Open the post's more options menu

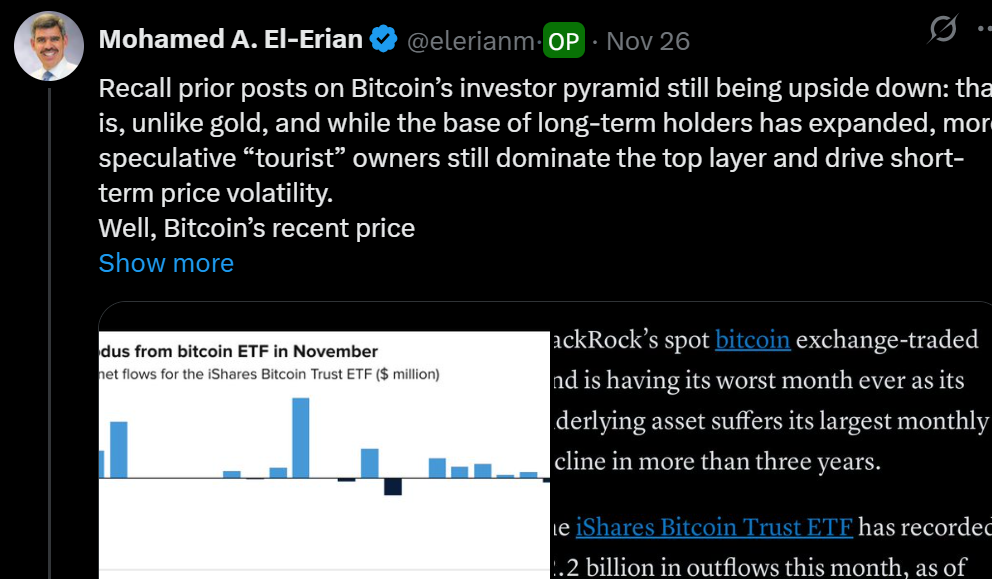coord(984,31)
